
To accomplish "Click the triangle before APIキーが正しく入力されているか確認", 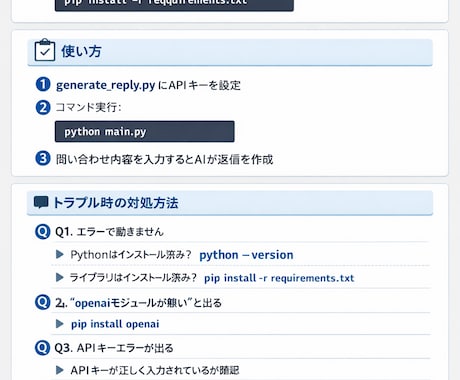I will point(60,370).
